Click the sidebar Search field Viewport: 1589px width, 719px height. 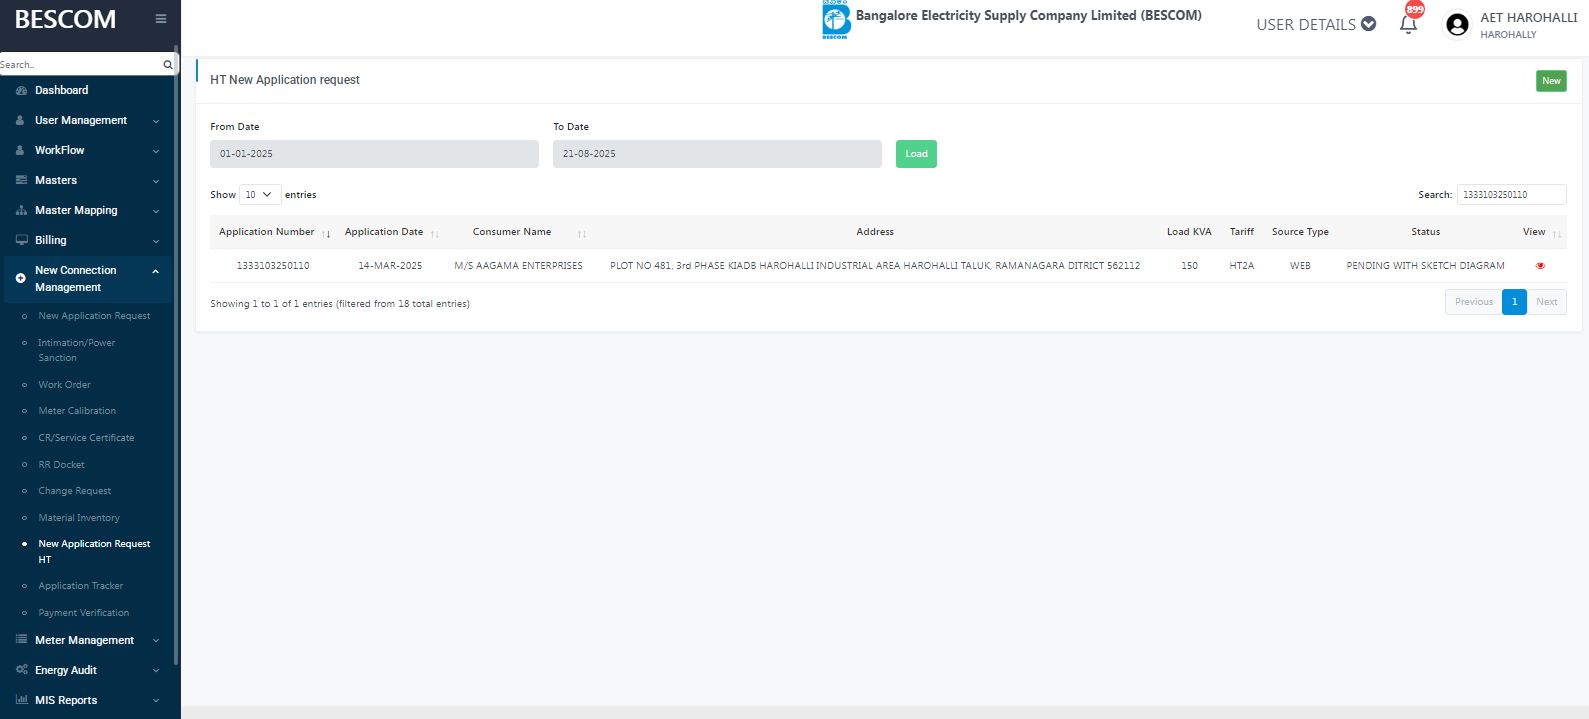(x=82, y=64)
